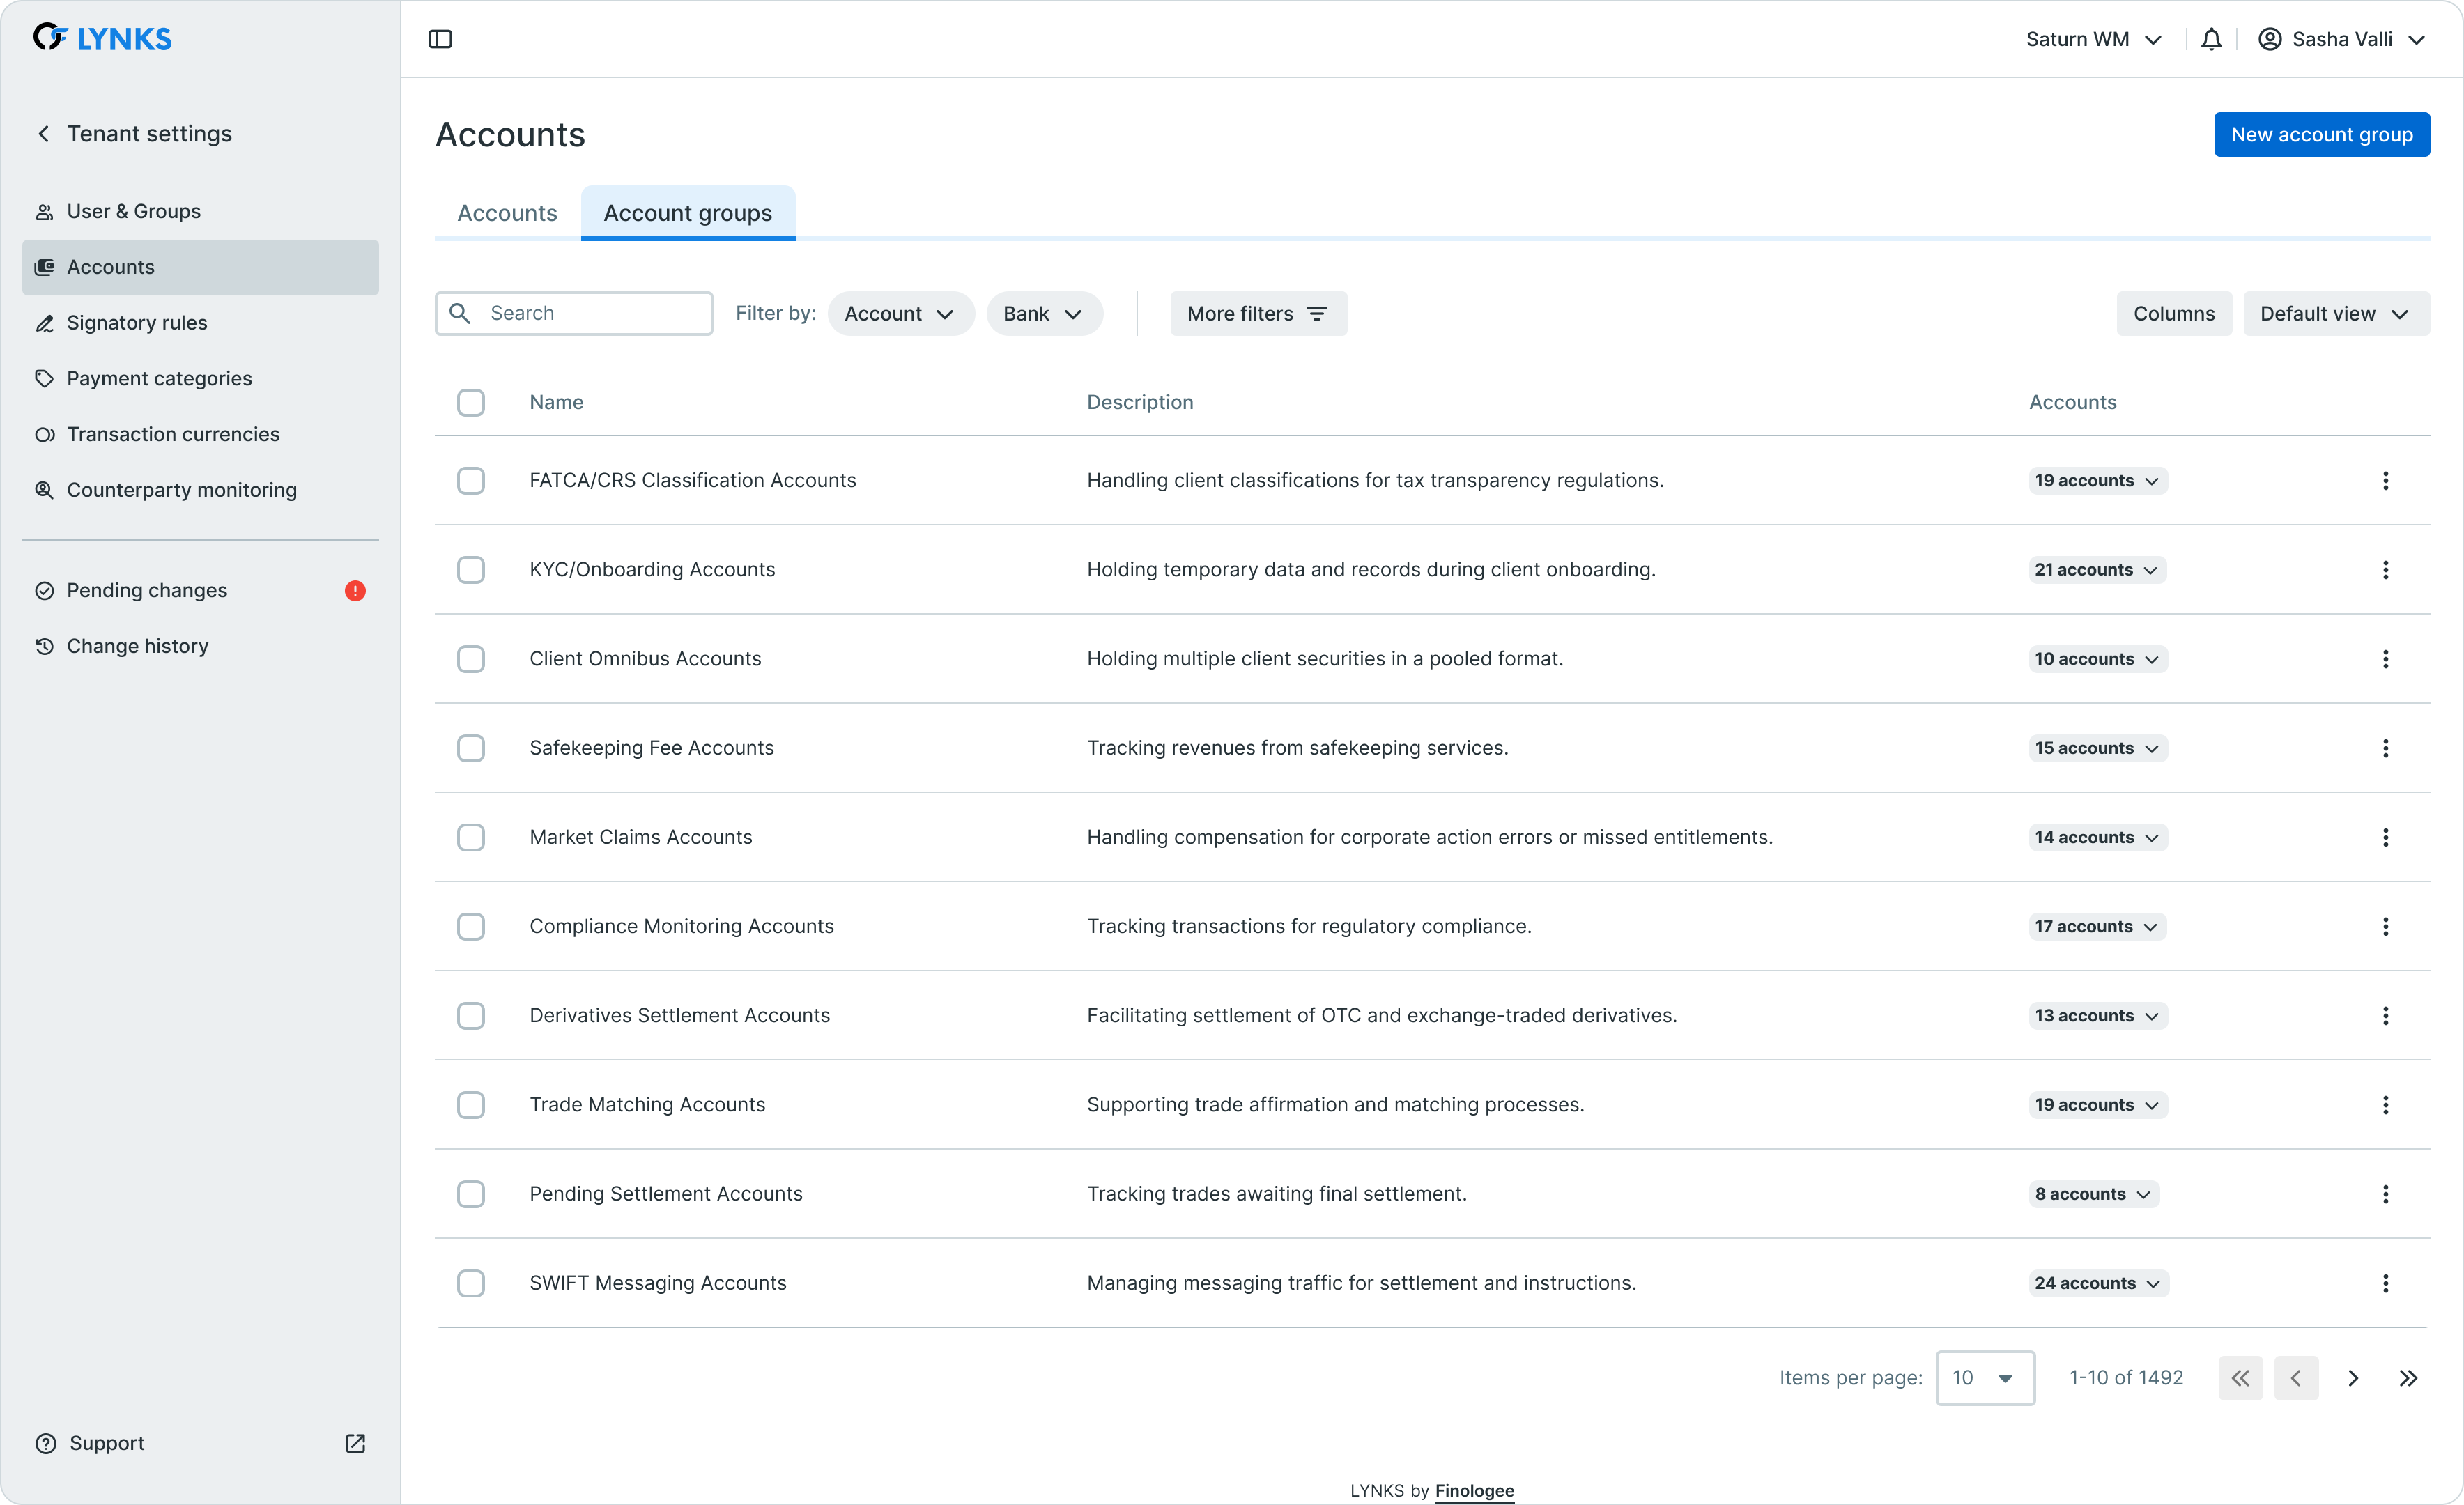Check the Client Omnibus Accounts row
The width and height of the screenshot is (2464, 1505).
click(471, 659)
